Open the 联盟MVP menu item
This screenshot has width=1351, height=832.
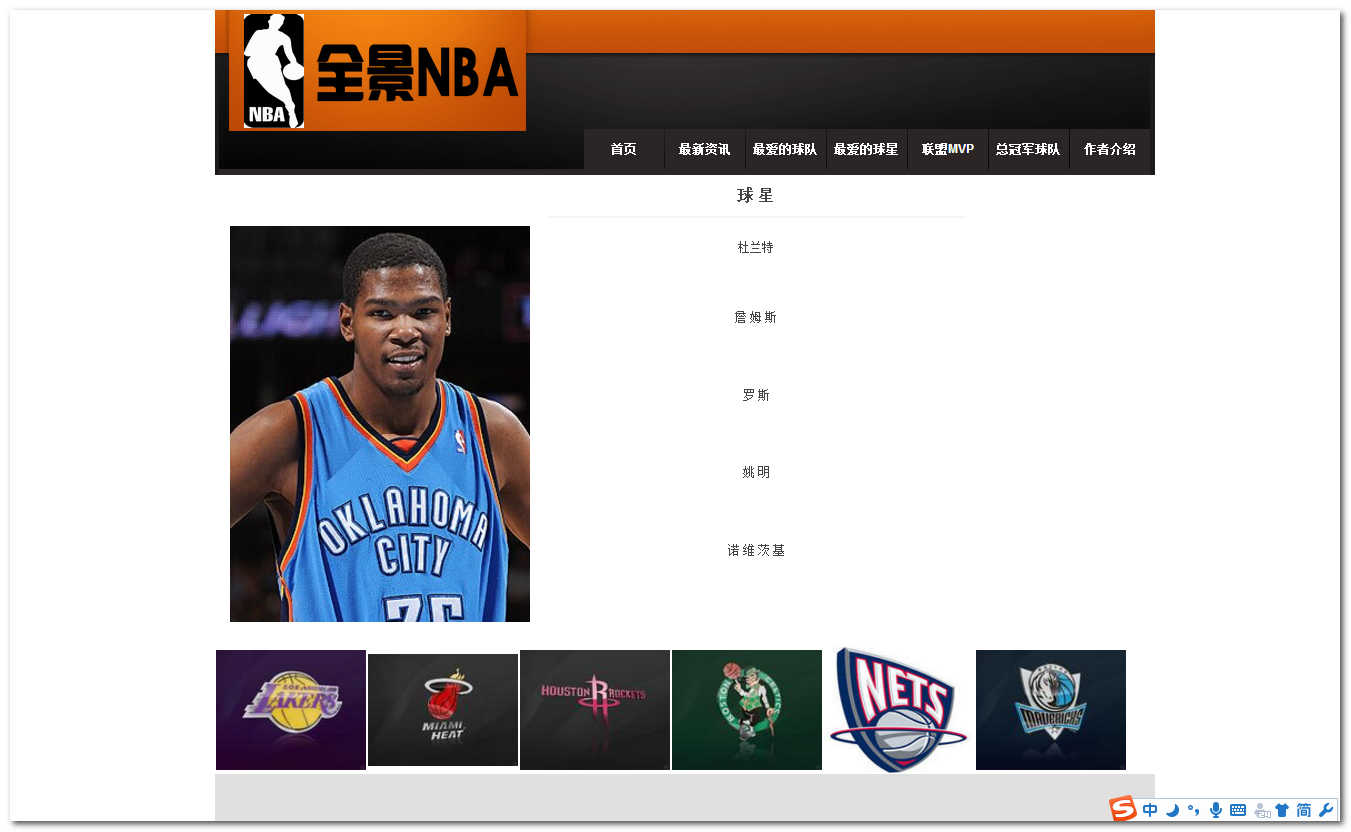click(x=948, y=149)
